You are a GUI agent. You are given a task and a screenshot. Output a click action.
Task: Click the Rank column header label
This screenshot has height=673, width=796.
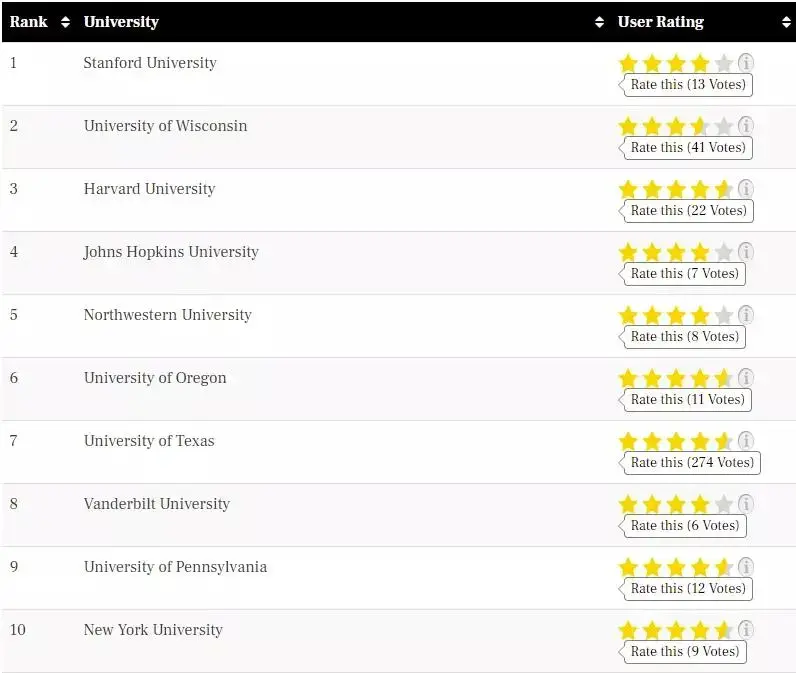[29, 22]
